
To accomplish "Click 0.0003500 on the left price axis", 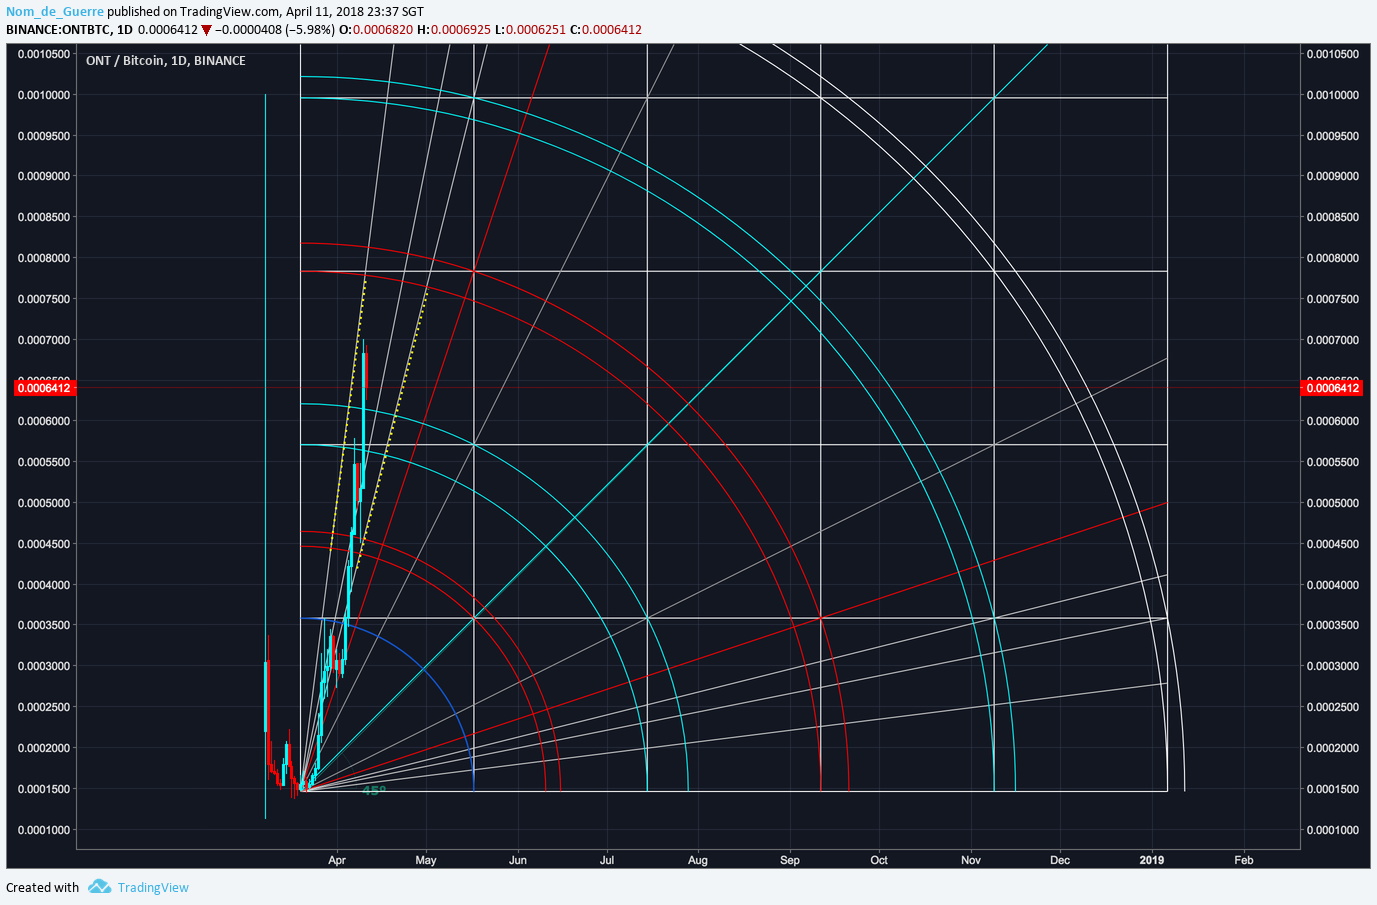I will (x=44, y=625).
